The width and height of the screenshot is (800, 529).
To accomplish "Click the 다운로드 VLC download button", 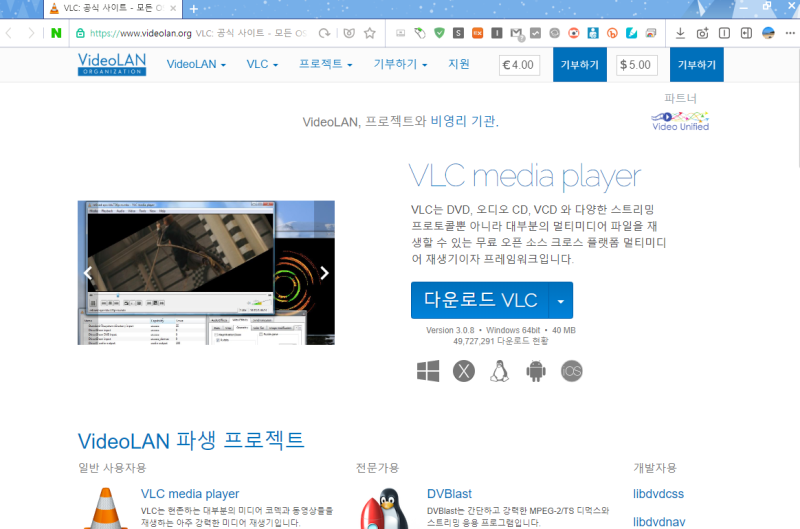I will pos(480,300).
